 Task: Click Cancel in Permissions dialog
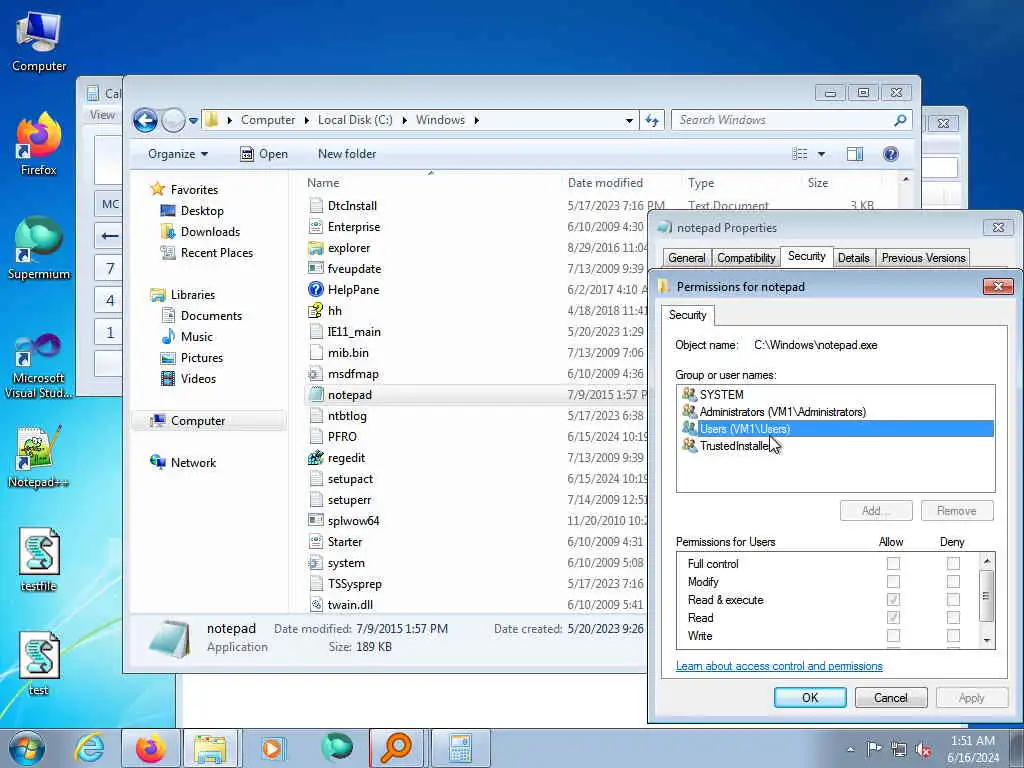click(891, 697)
